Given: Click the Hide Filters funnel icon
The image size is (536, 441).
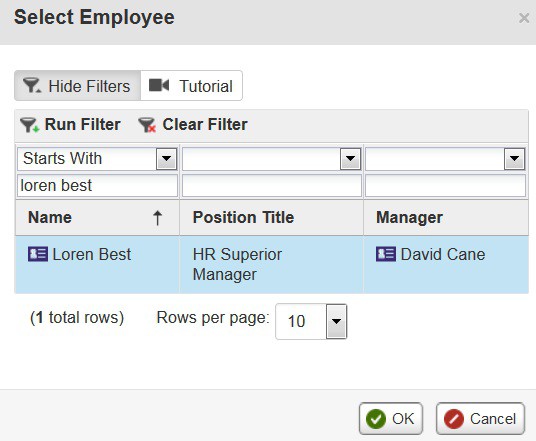Looking at the screenshot, I should tap(32, 85).
